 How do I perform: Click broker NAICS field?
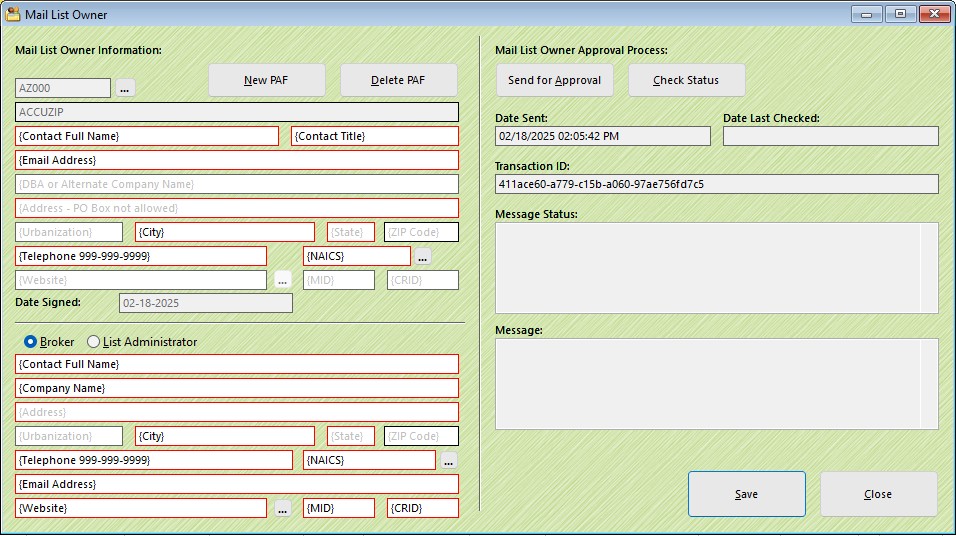pos(369,460)
